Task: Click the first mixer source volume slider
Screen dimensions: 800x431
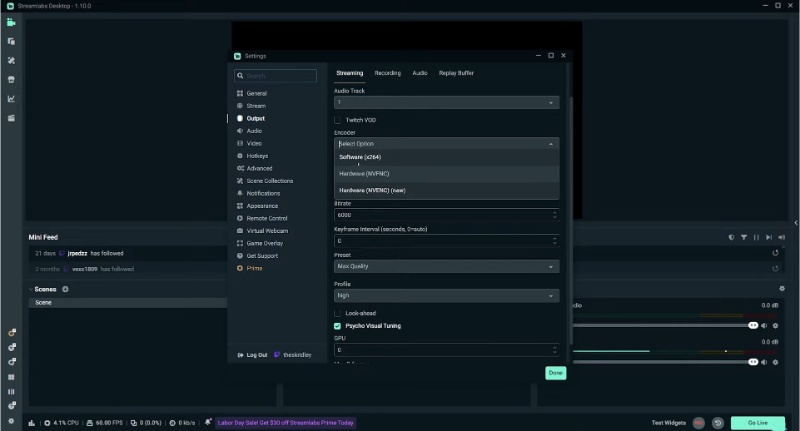Action: point(666,325)
